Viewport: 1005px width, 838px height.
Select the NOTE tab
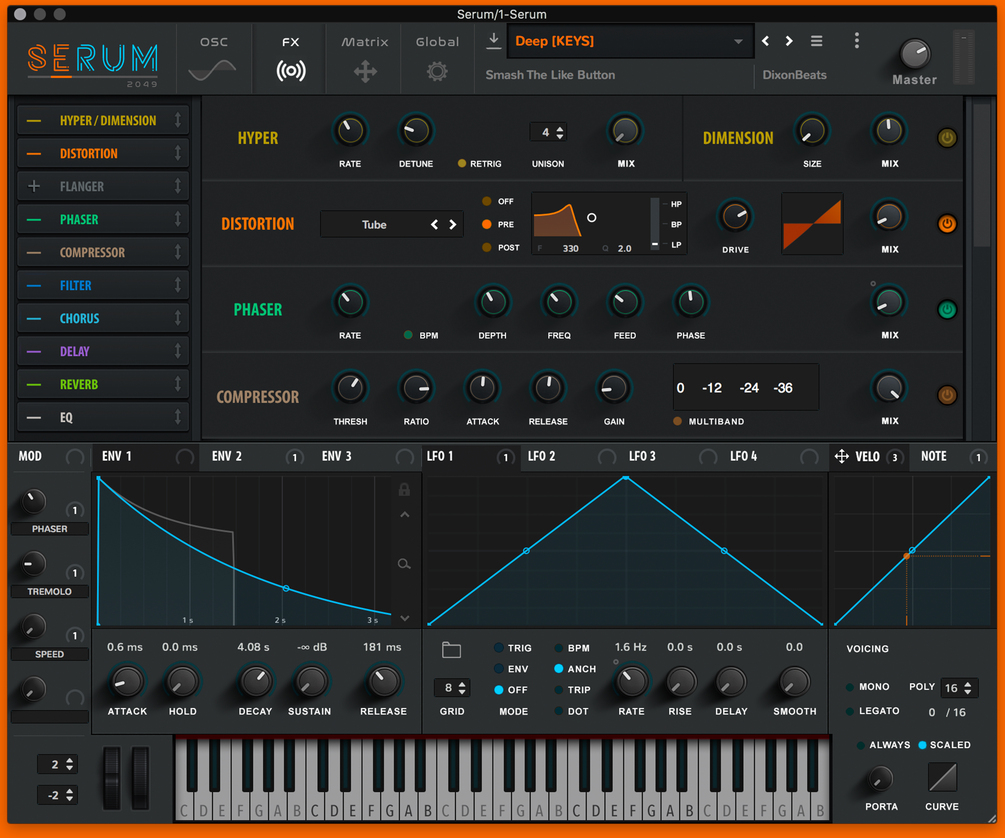click(x=933, y=456)
